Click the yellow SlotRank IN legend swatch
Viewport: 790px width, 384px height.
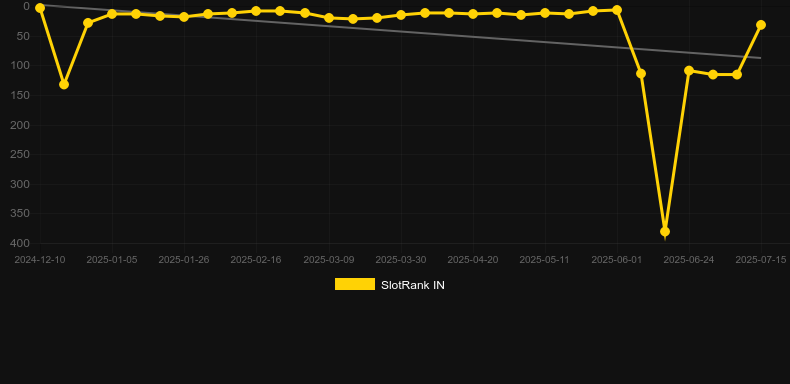355,284
